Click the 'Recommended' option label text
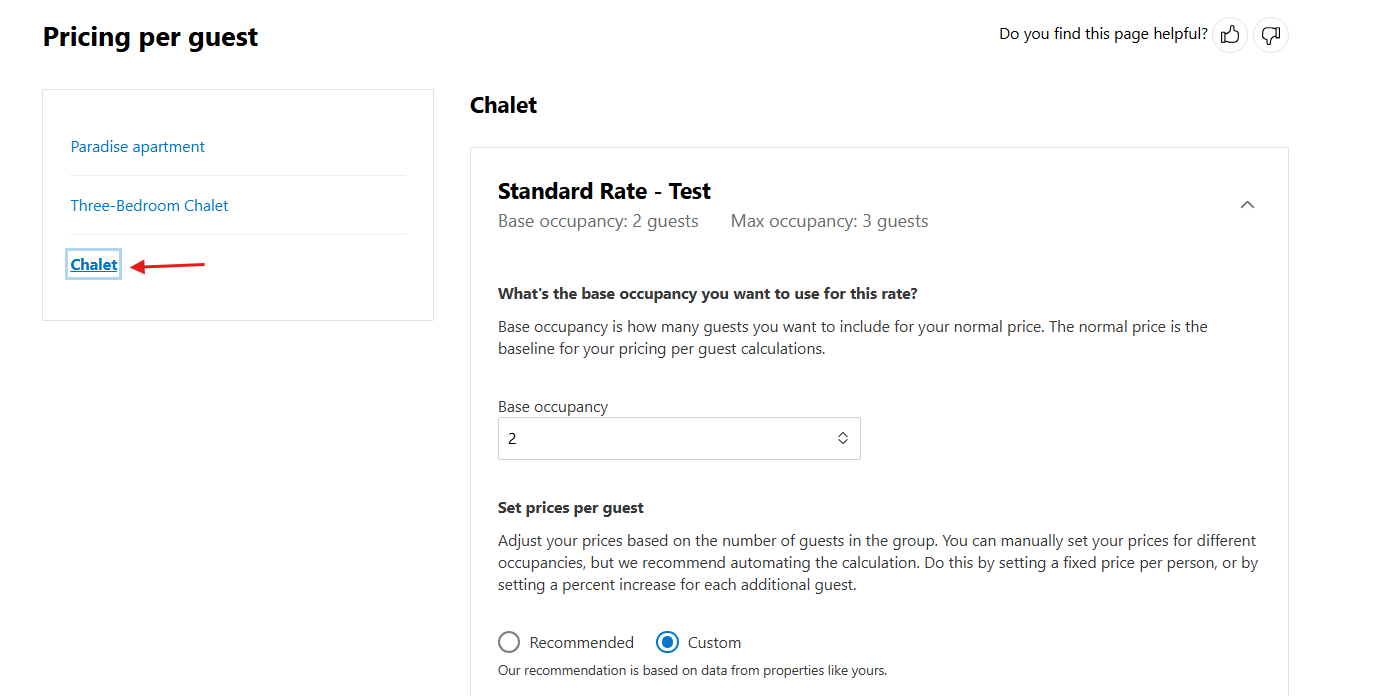 (582, 642)
